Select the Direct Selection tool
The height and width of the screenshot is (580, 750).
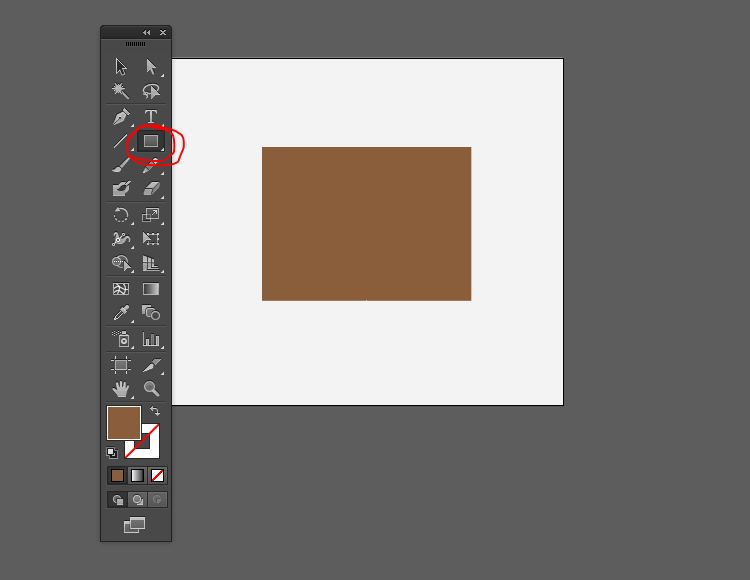click(x=151, y=66)
